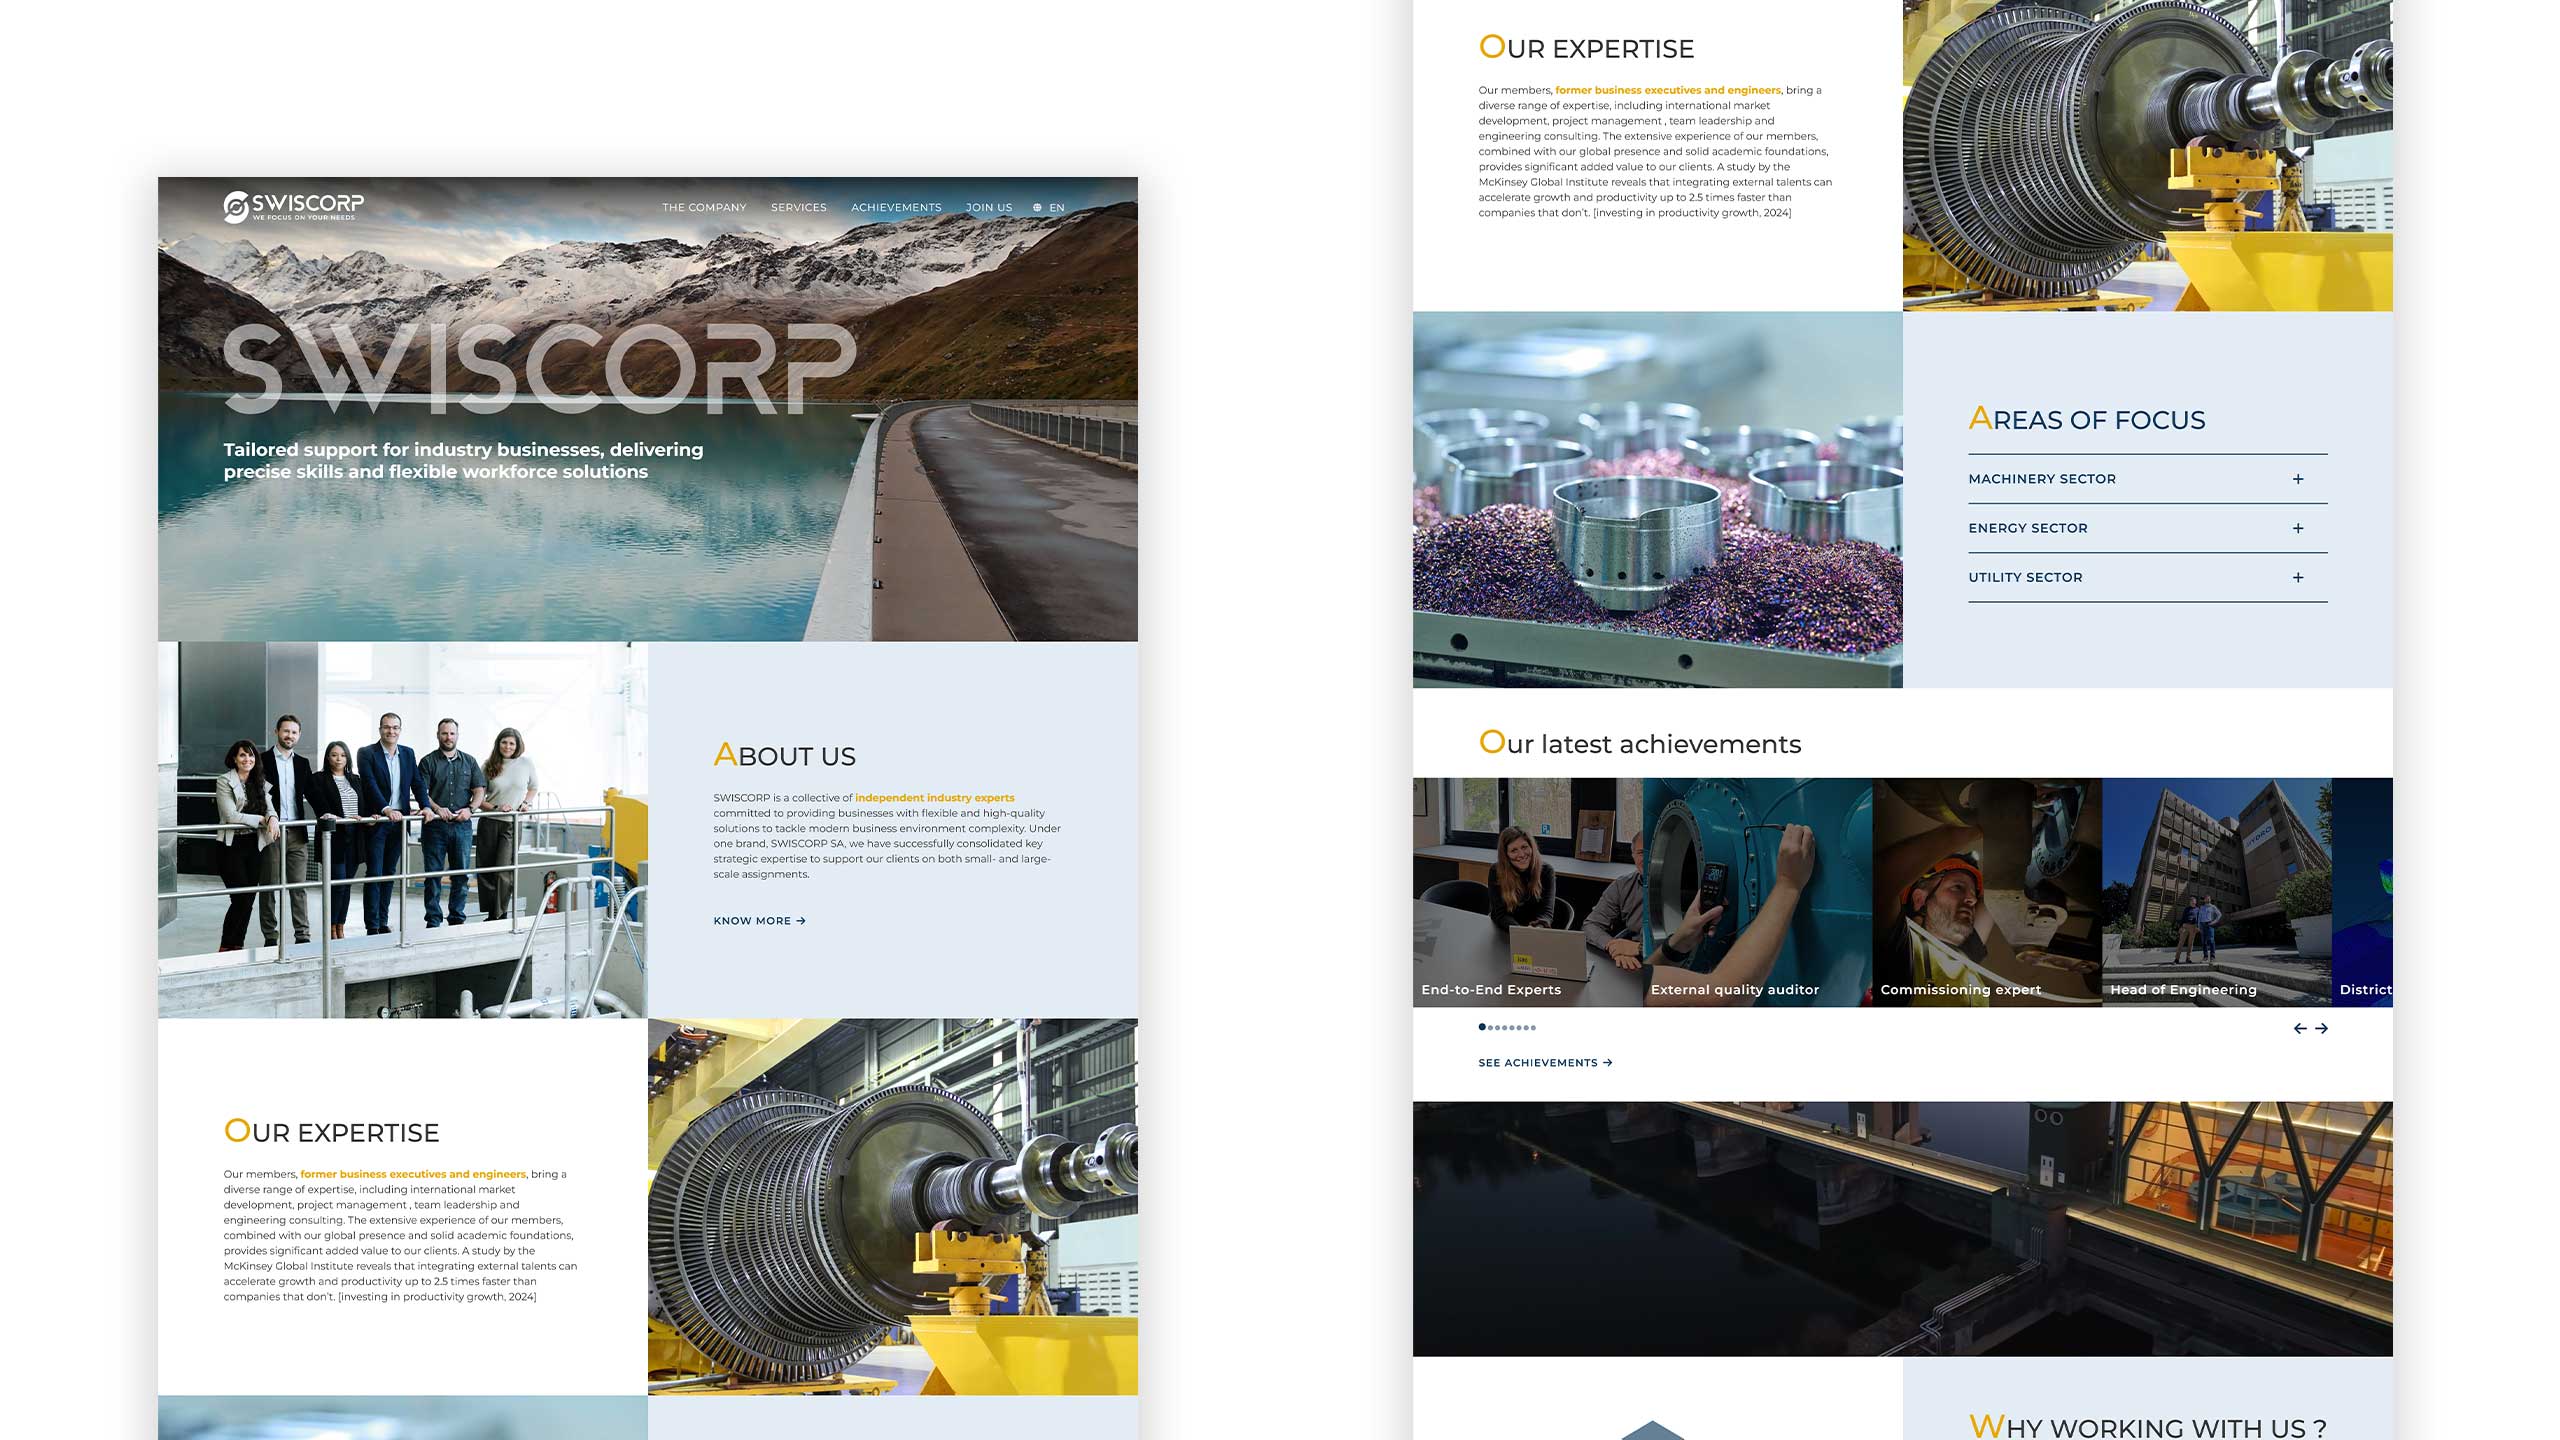Click the large SWISCORP hero title
2560x1440 pixels.
click(540, 369)
